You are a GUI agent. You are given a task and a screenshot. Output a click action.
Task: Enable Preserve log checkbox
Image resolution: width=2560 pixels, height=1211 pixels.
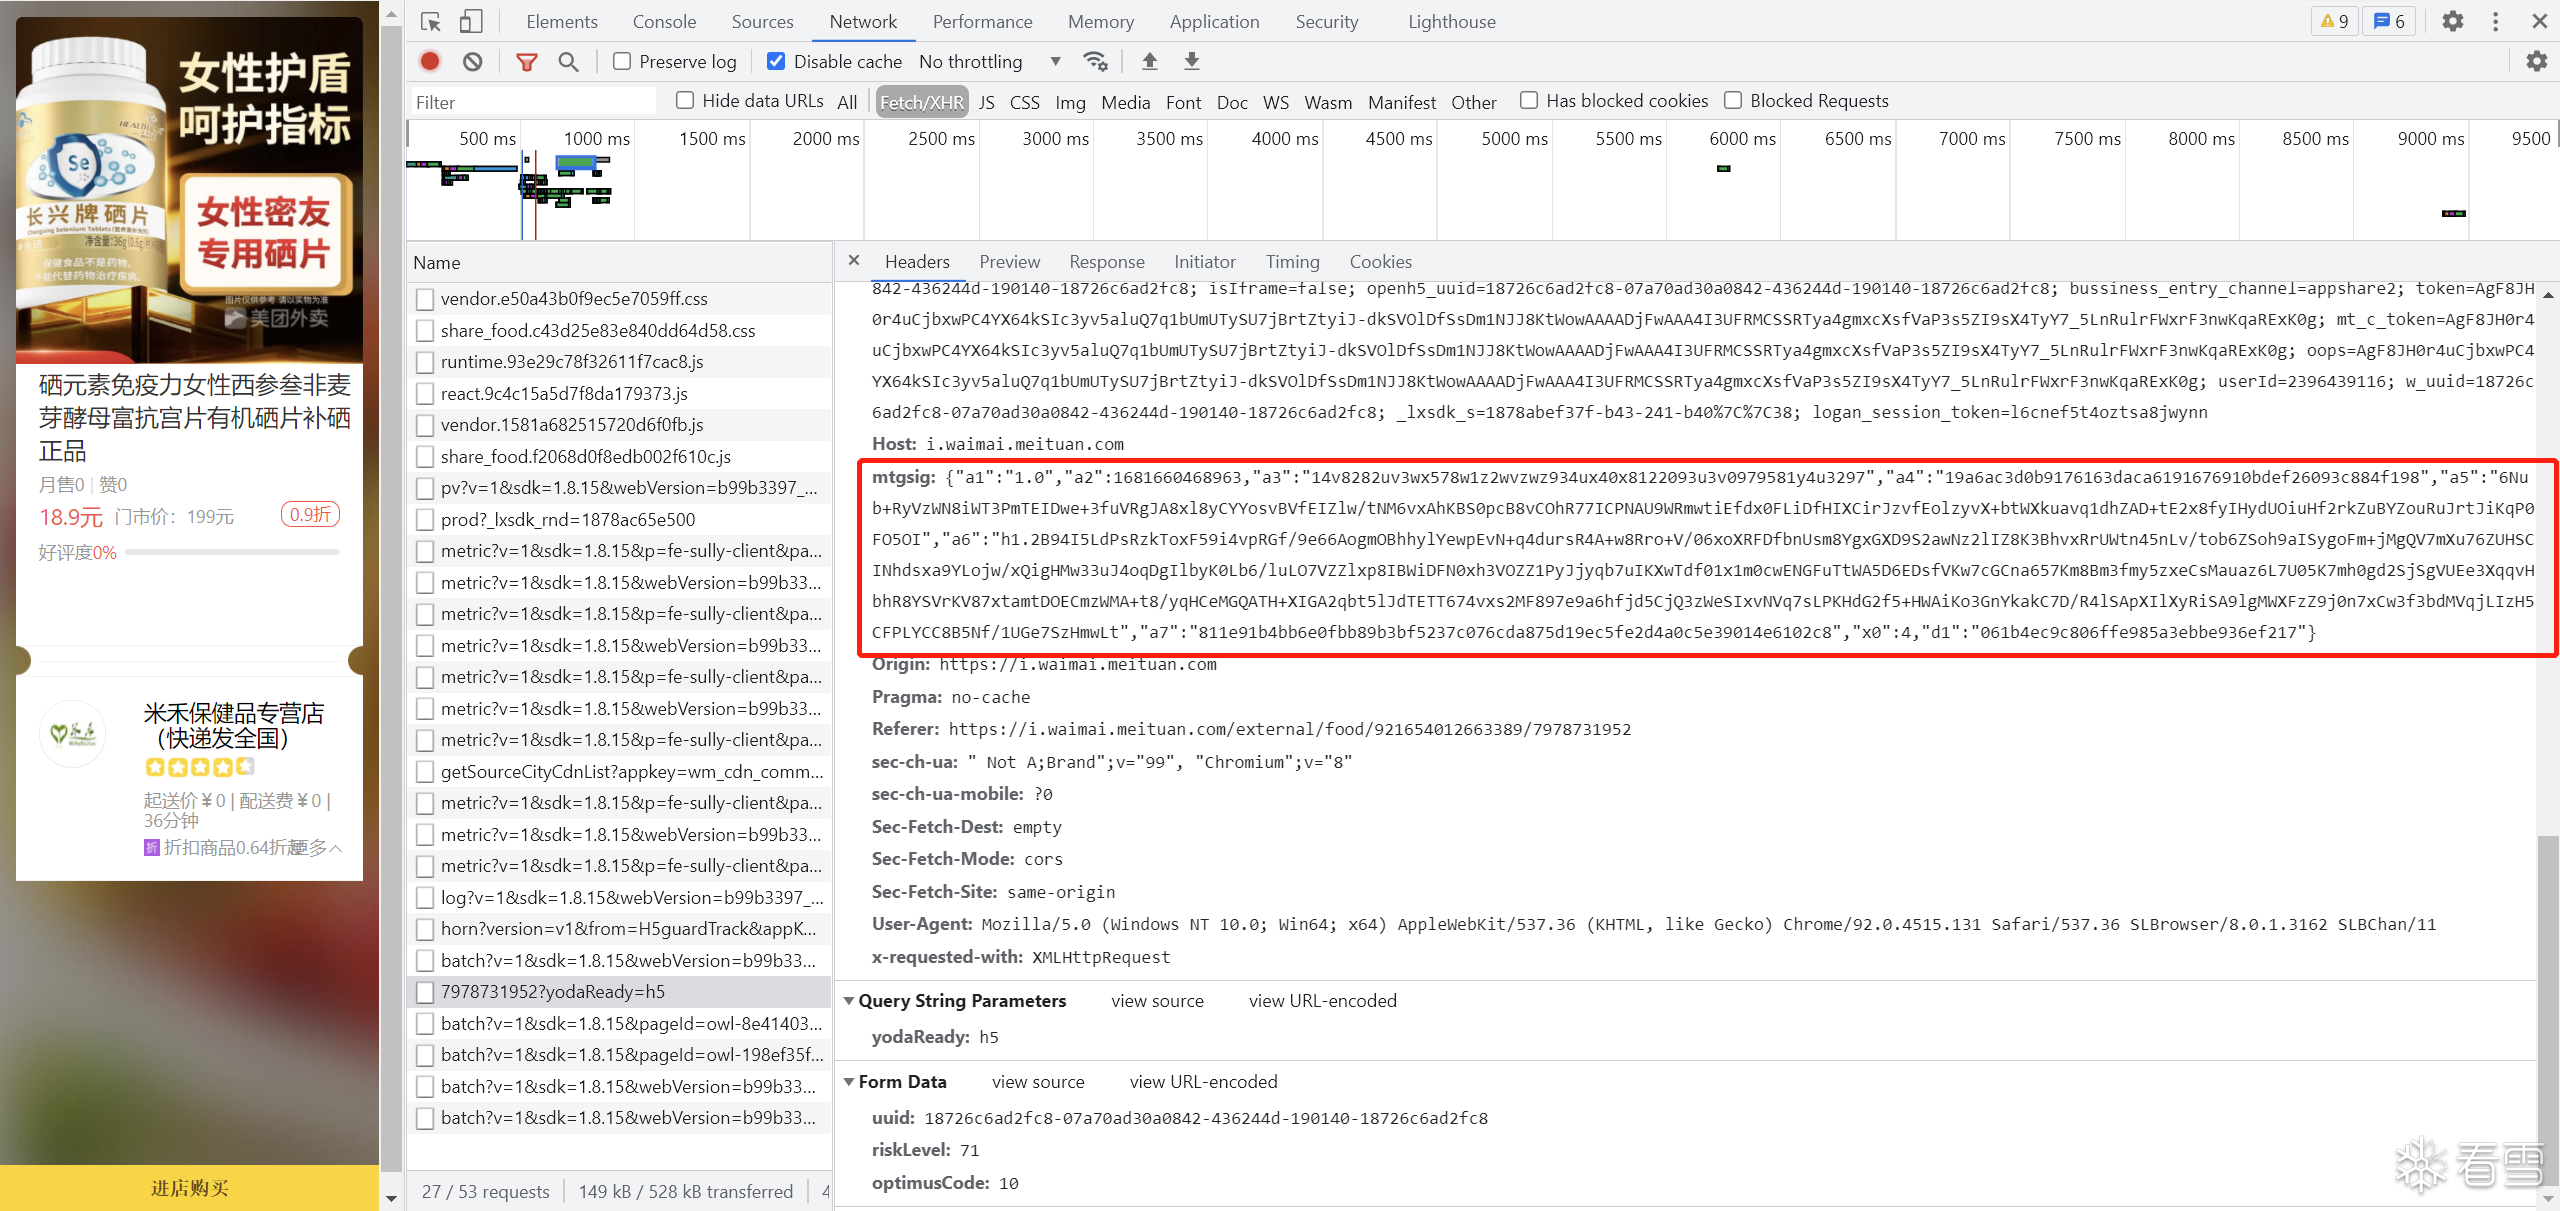tap(622, 61)
